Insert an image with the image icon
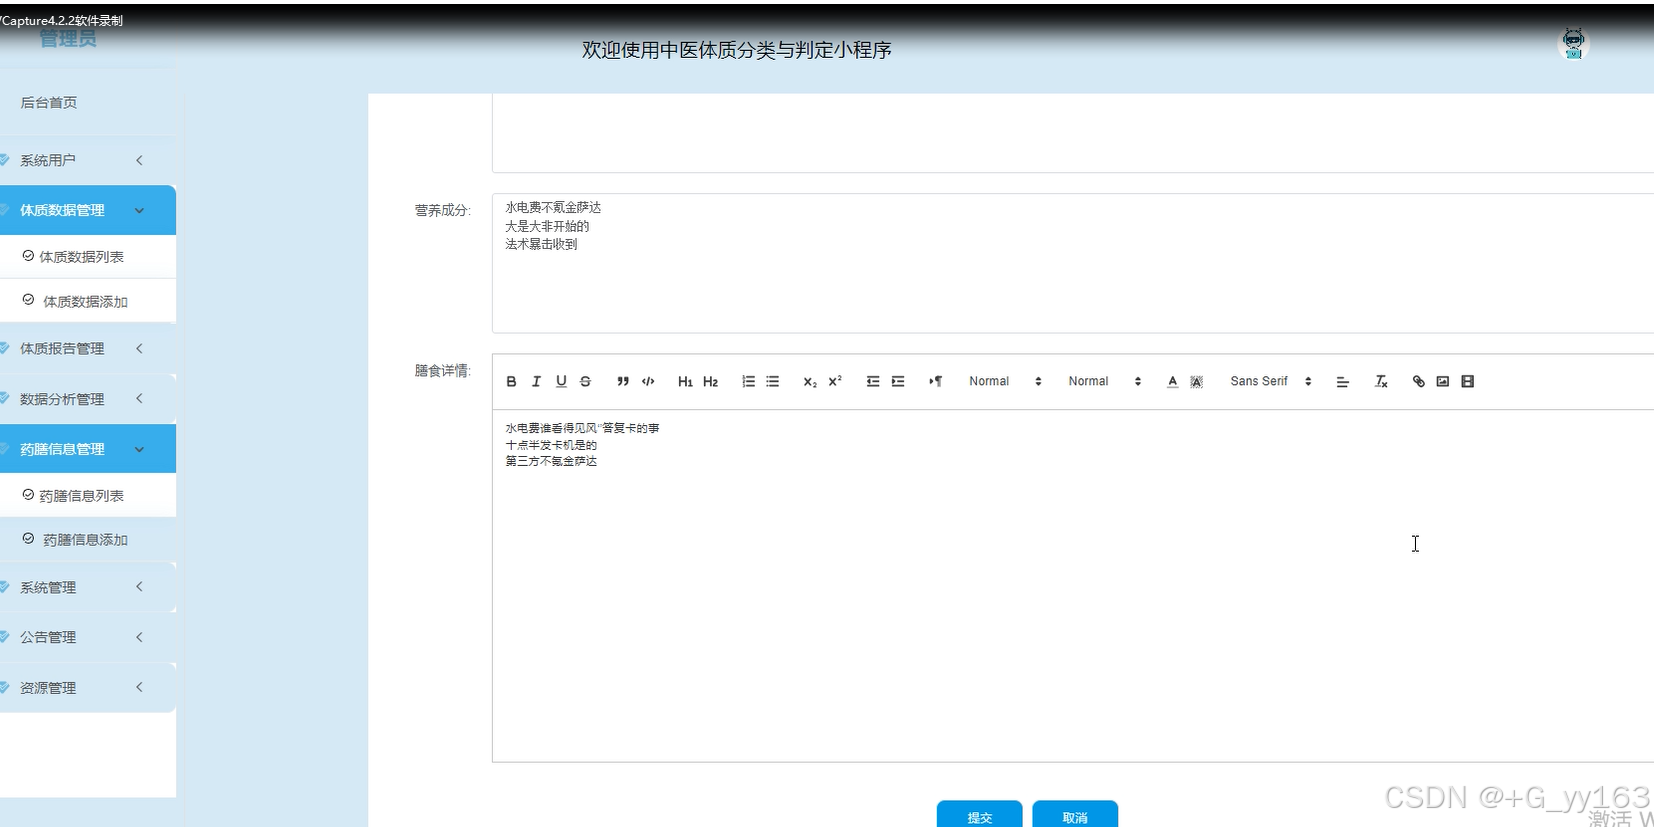 (x=1443, y=381)
